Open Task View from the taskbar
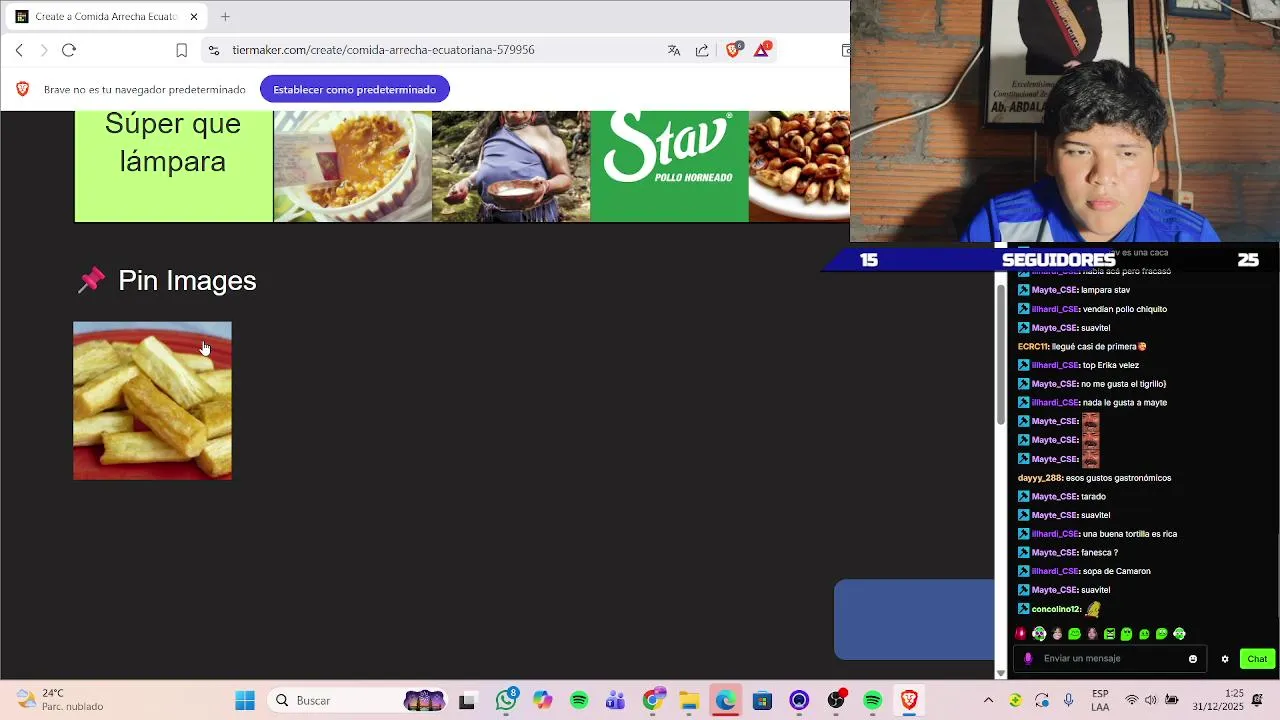Screen dimensions: 1280x720 click(467, 700)
